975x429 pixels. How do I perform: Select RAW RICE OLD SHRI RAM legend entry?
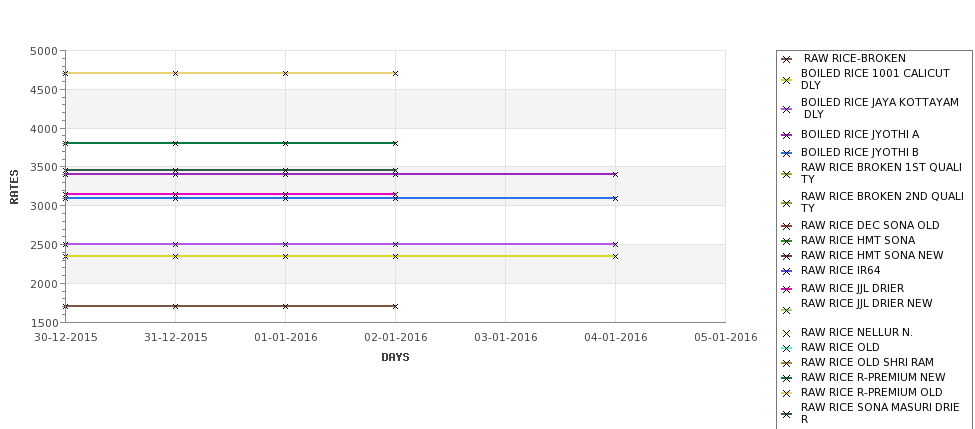pos(867,362)
